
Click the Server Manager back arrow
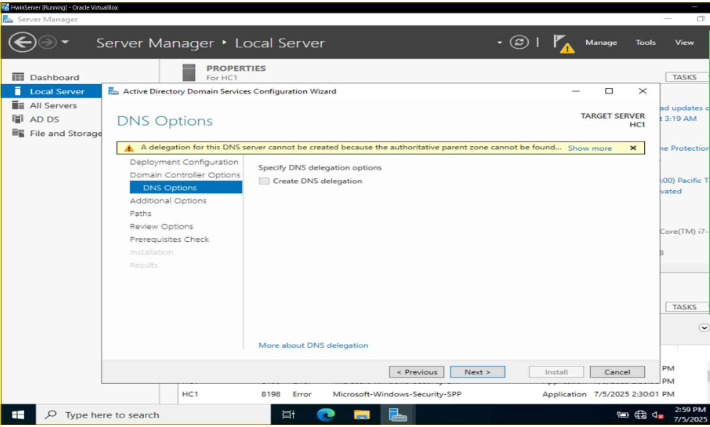[22, 43]
